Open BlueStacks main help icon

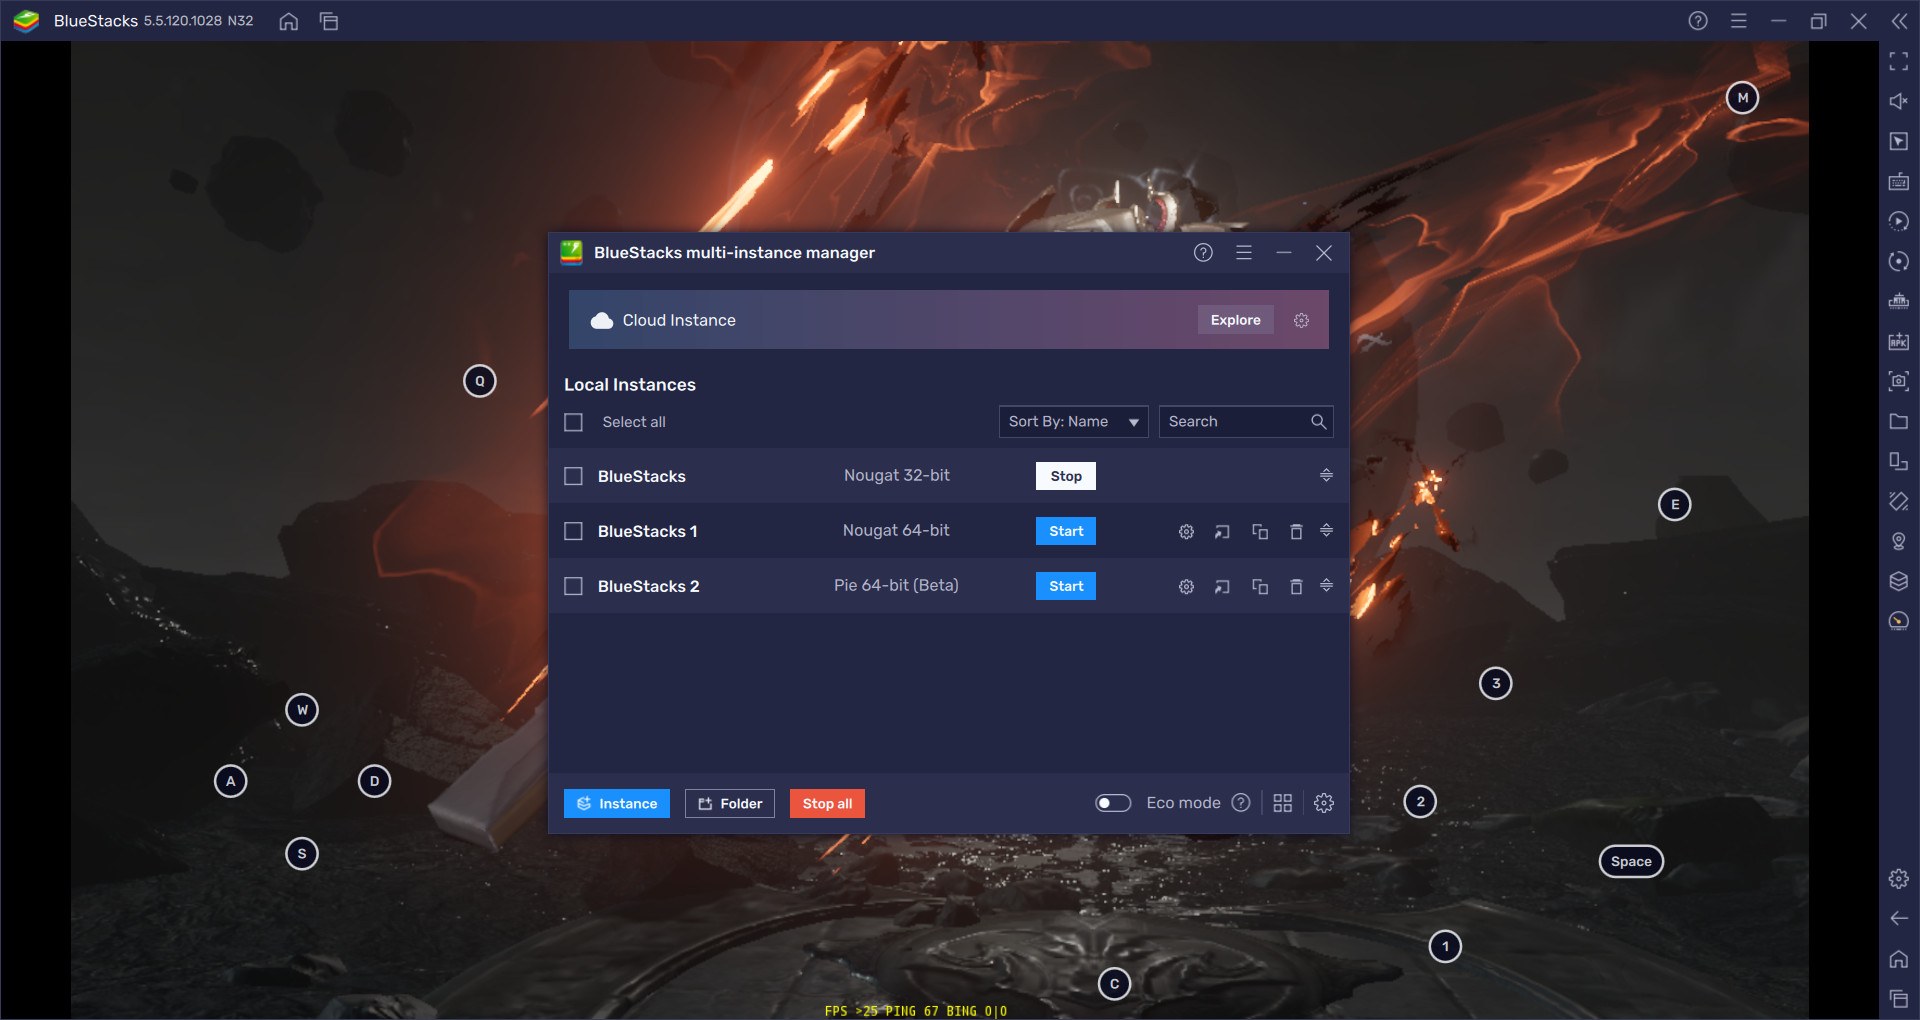(x=1698, y=21)
